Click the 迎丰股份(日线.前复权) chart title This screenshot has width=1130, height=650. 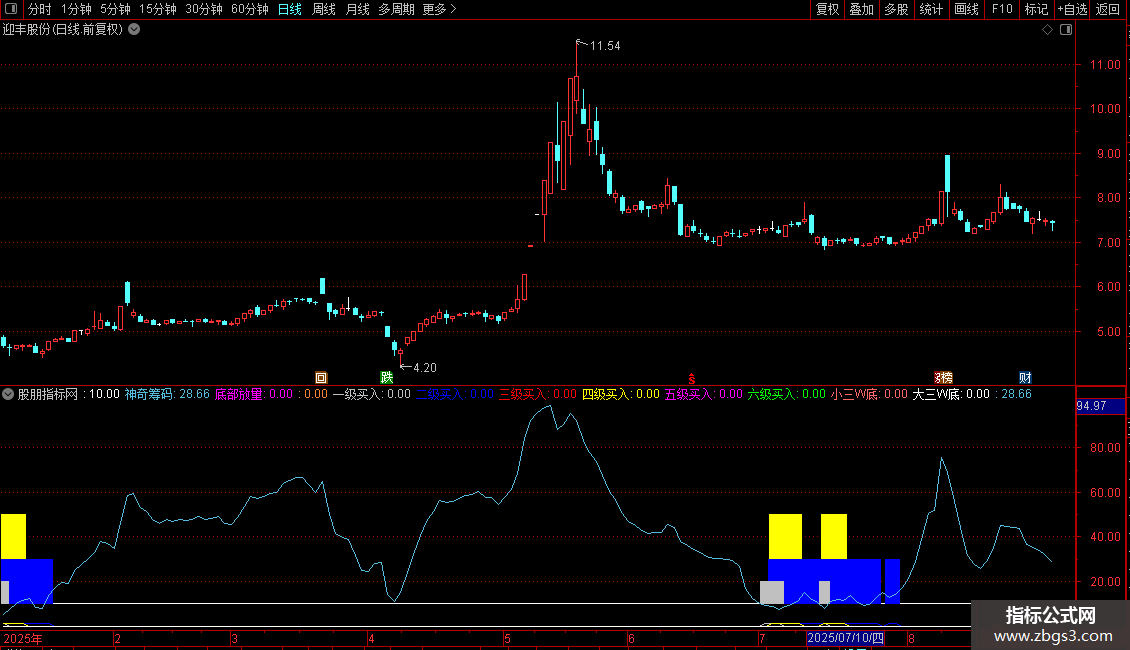[x=63, y=30]
